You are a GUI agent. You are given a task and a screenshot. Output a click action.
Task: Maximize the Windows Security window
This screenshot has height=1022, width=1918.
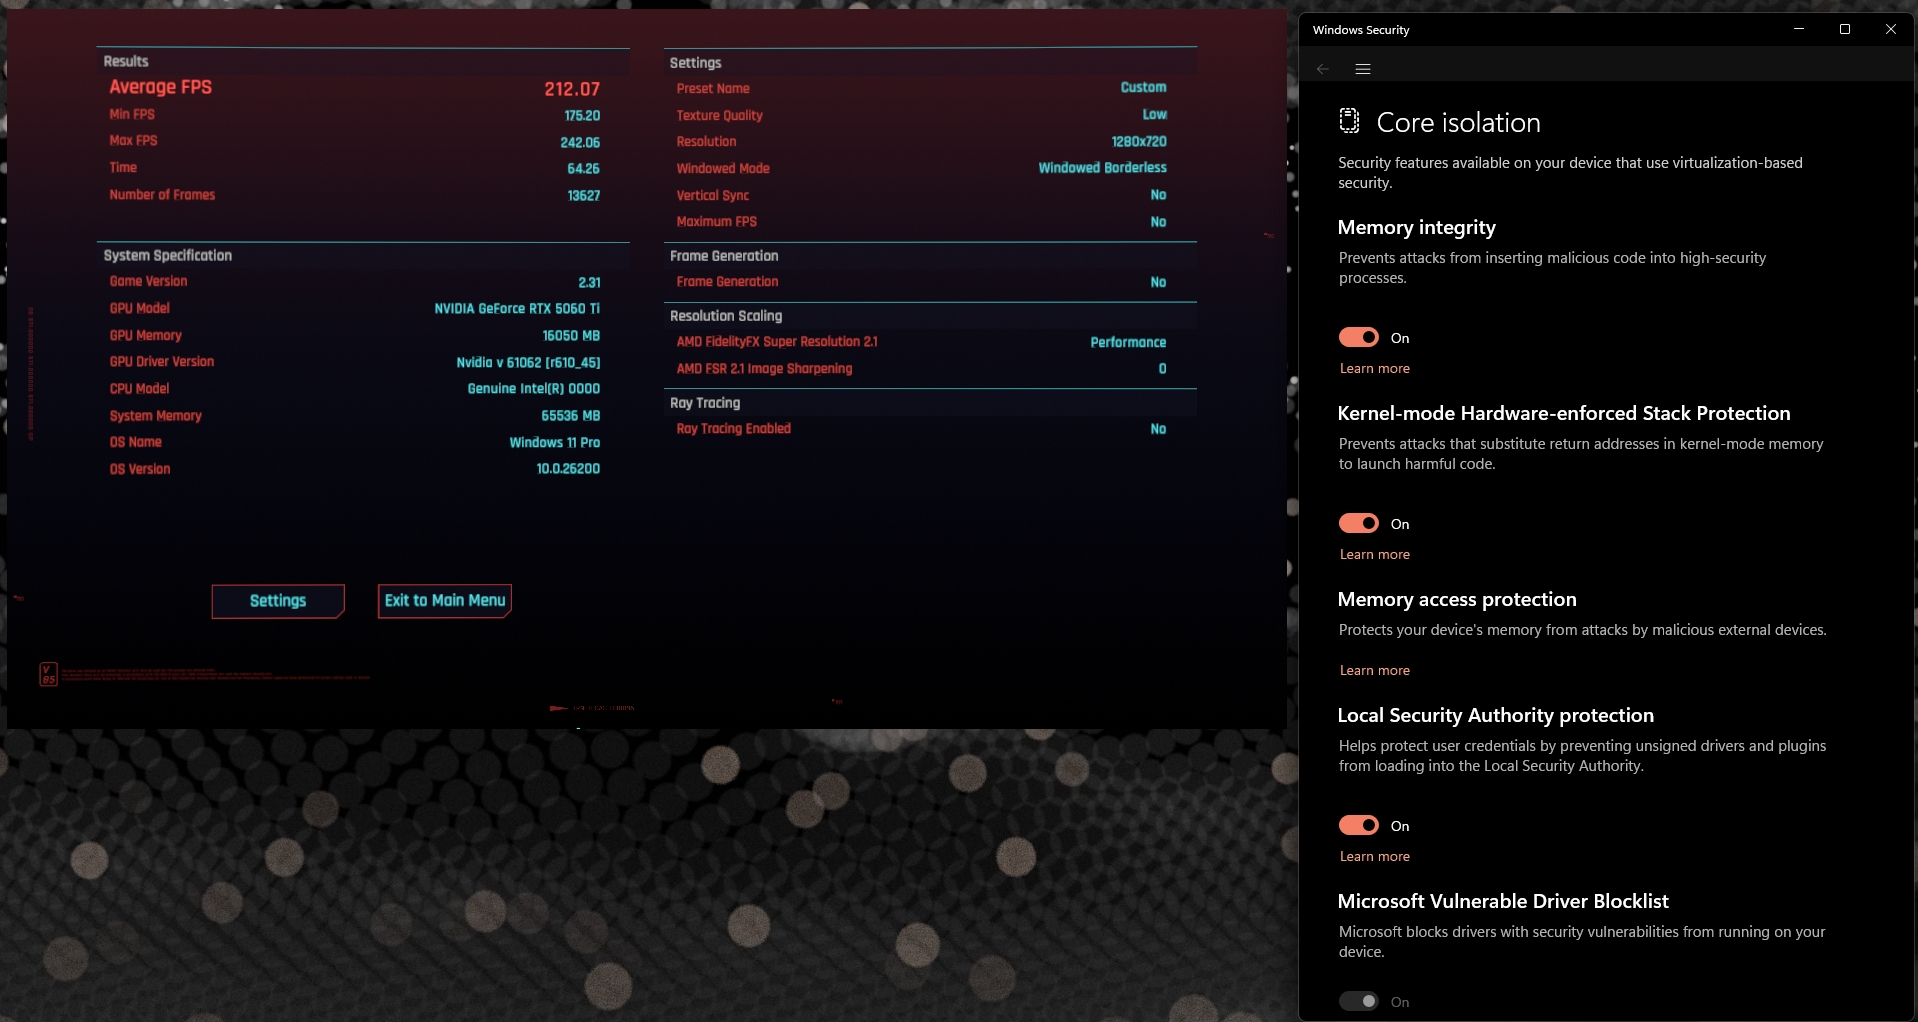[x=1845, y=29]
